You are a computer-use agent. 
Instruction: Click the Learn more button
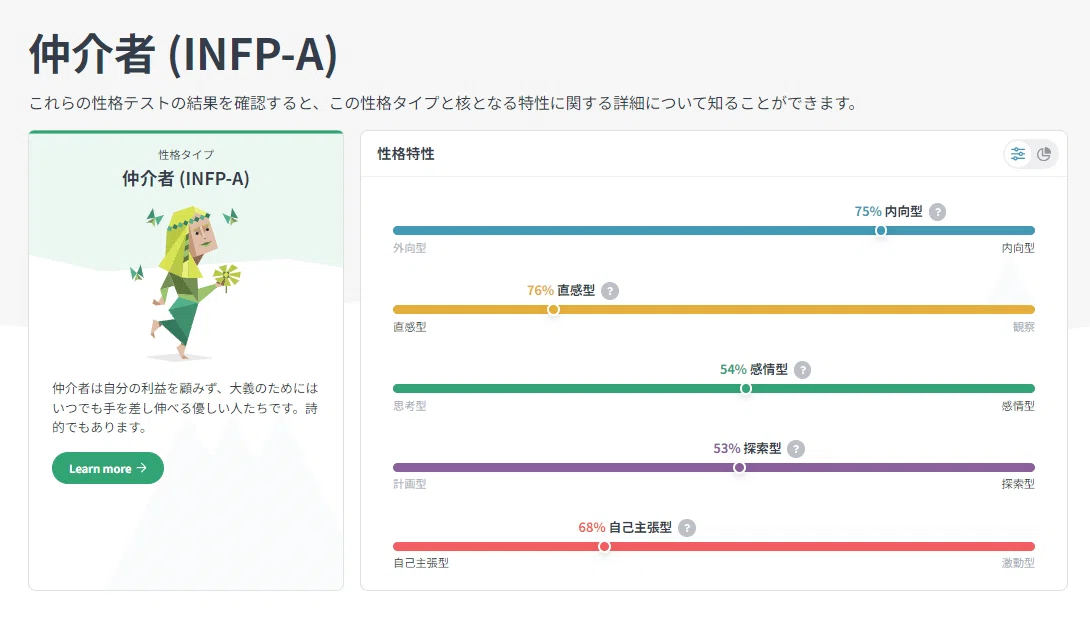(108, 468)
